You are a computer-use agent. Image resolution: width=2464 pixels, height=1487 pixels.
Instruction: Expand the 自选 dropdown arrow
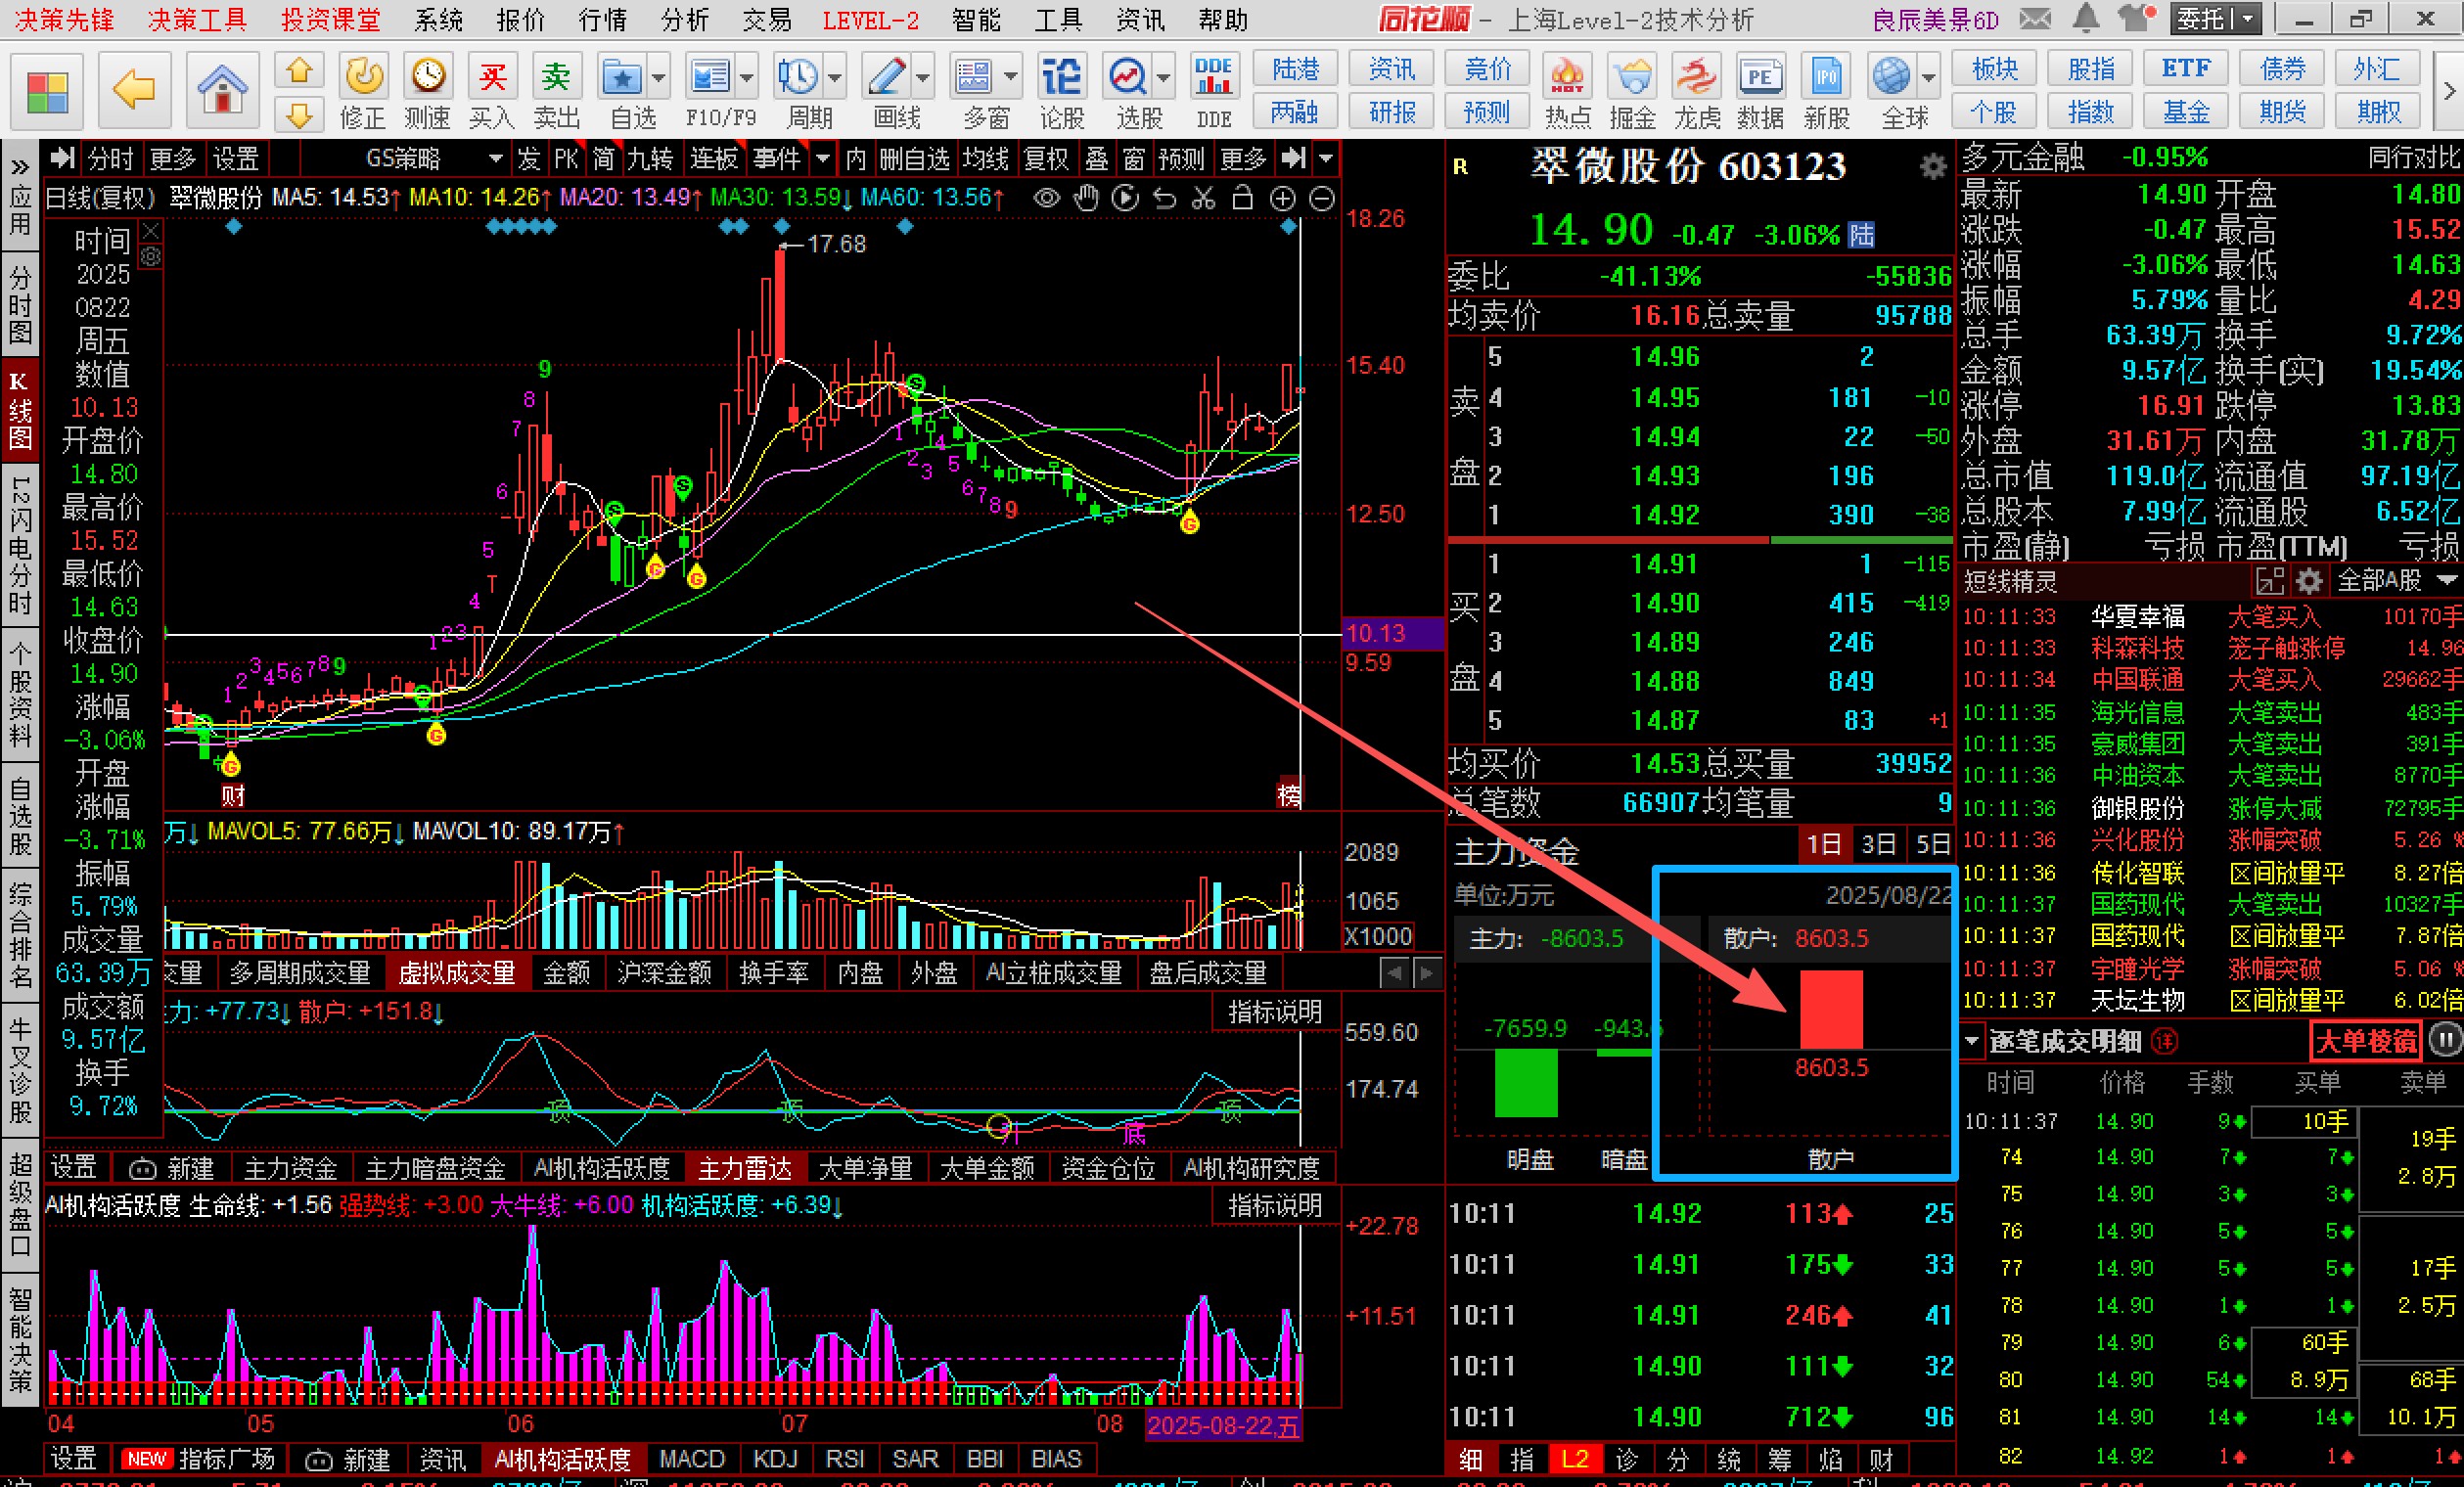659,77
